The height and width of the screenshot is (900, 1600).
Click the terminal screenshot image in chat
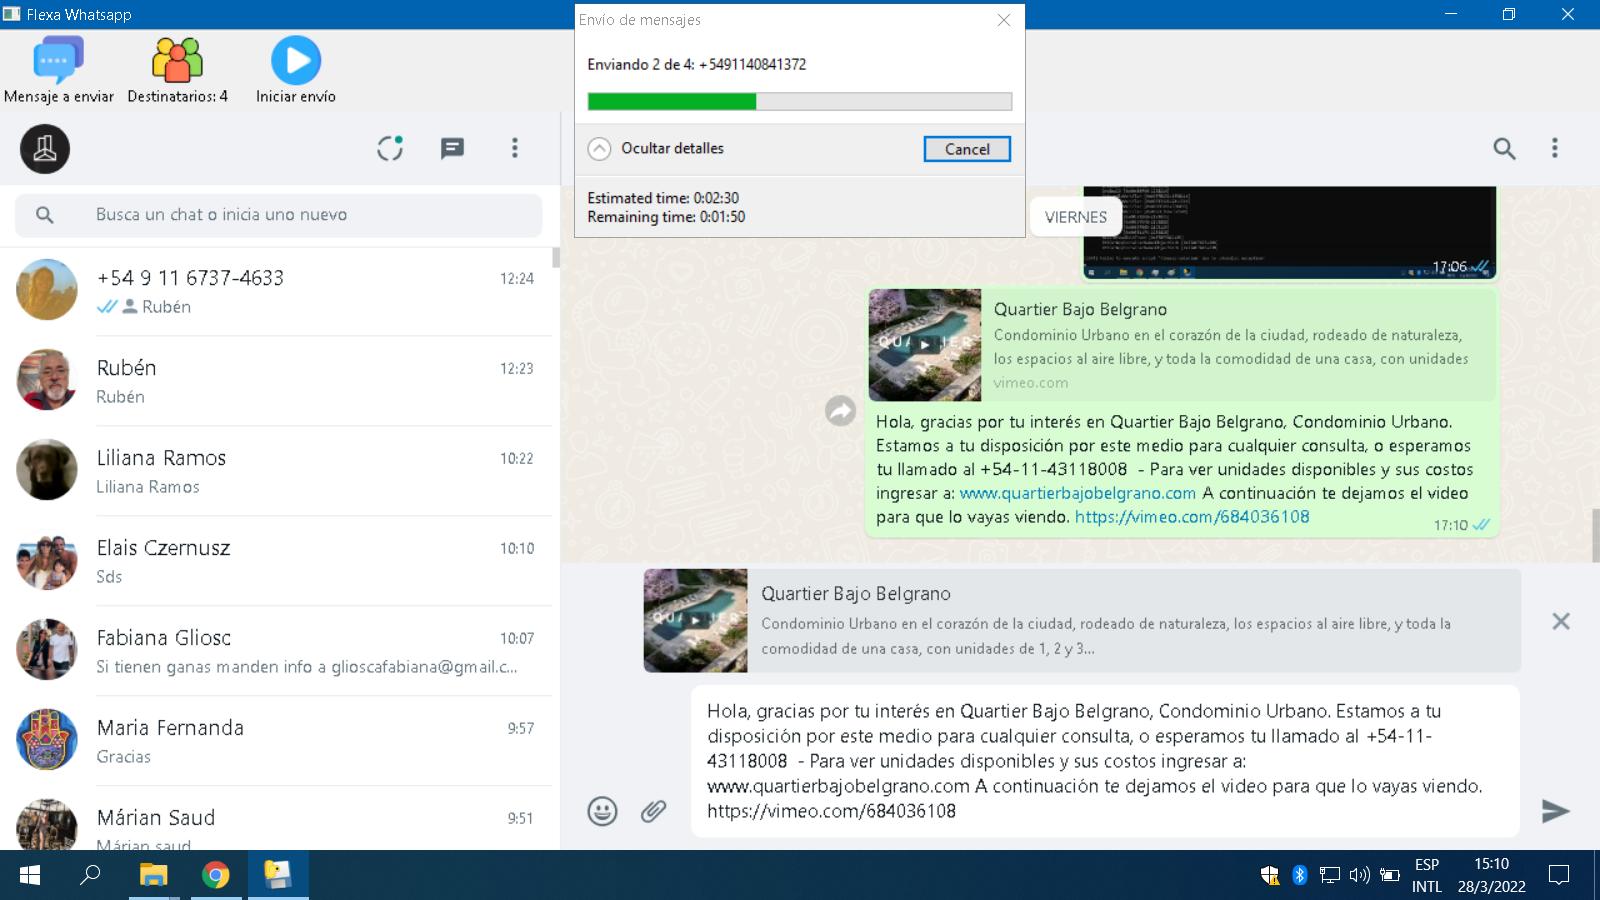click(x=1289, y=232)
